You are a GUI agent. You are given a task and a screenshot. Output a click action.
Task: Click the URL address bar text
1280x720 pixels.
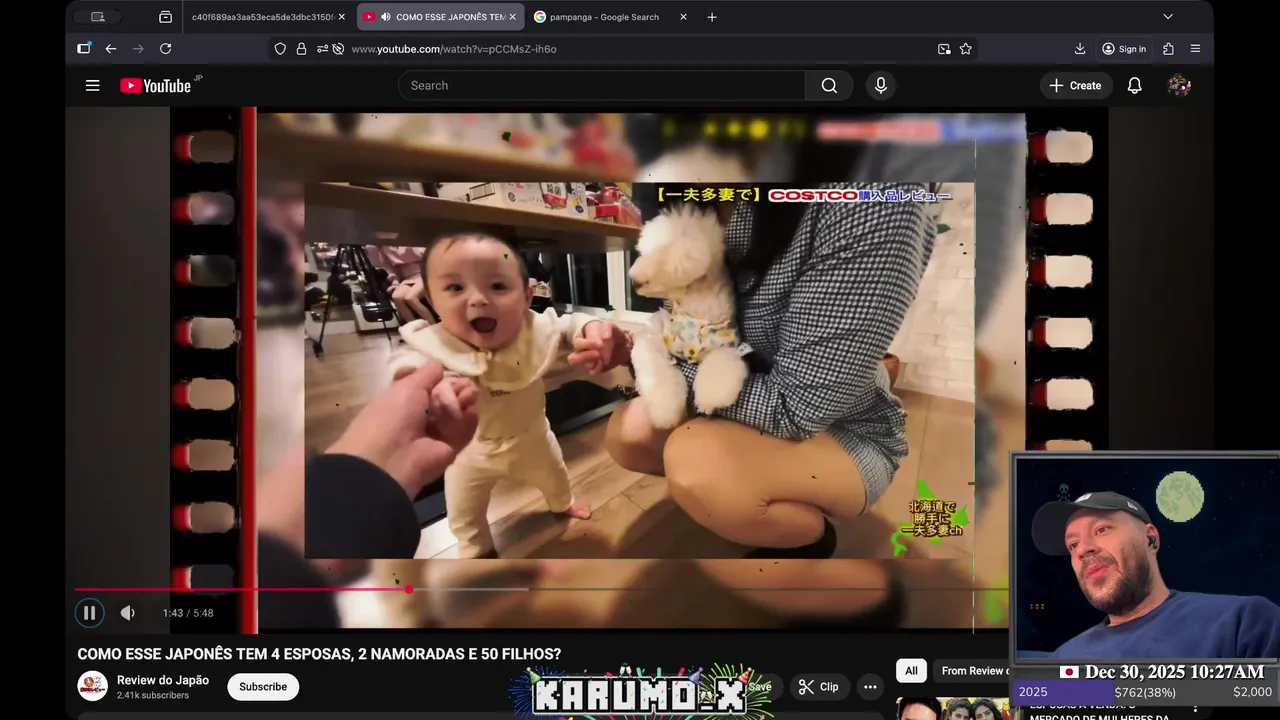tap(454, 49)
